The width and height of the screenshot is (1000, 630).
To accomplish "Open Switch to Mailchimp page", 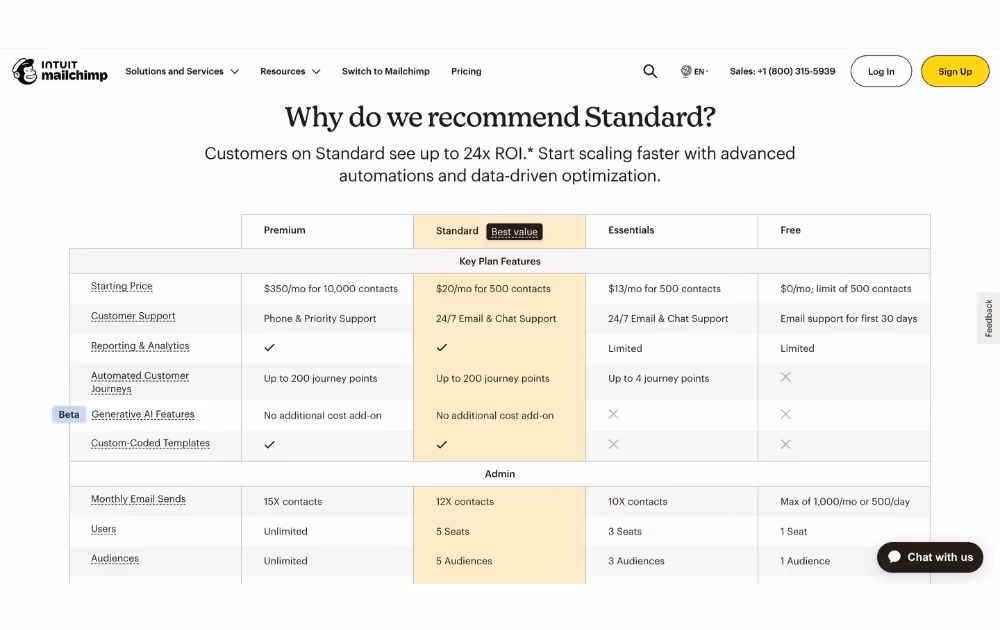I will pos(386,71).
